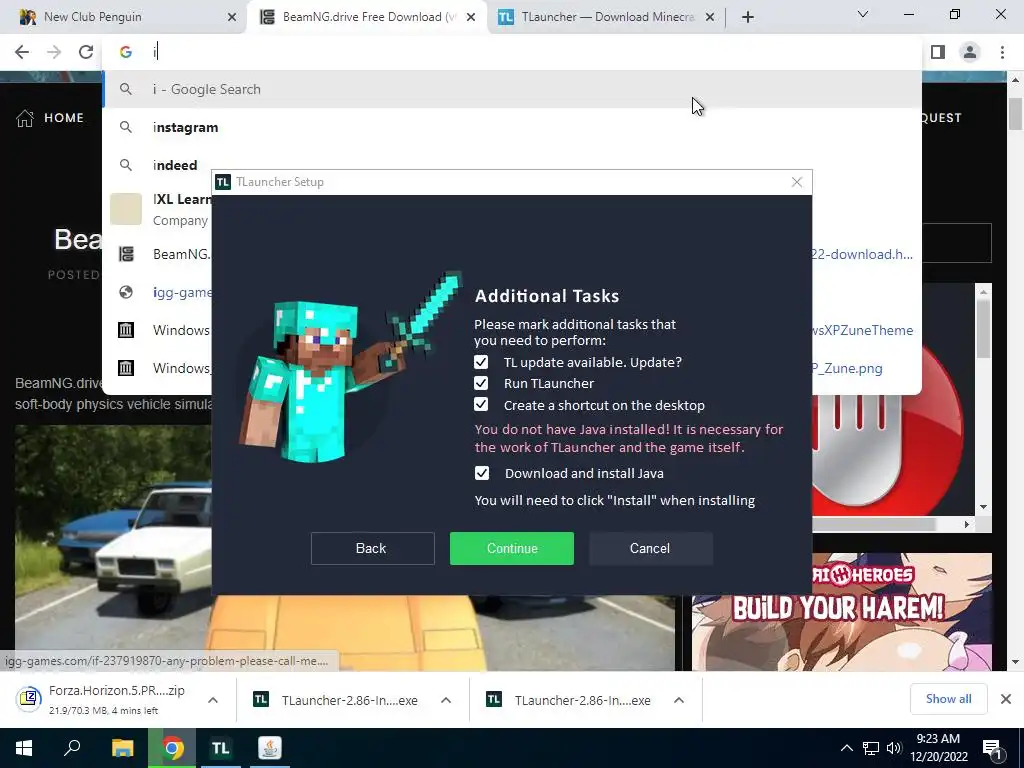The height and width of the screenshot is (768, 1024).
Task: Select the IXL Learning suggestion
Action: pyautogui.click(x=157, y=210)
